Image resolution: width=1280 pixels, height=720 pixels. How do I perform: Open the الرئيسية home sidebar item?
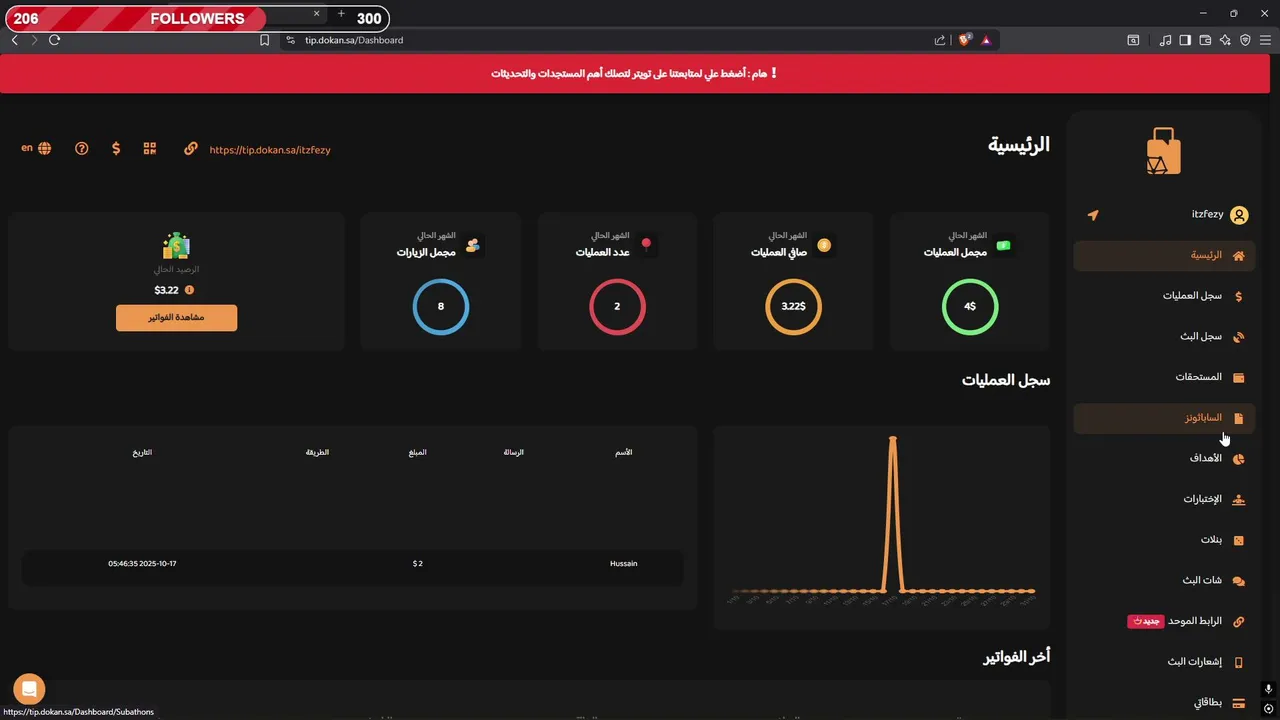[1163, 255]
